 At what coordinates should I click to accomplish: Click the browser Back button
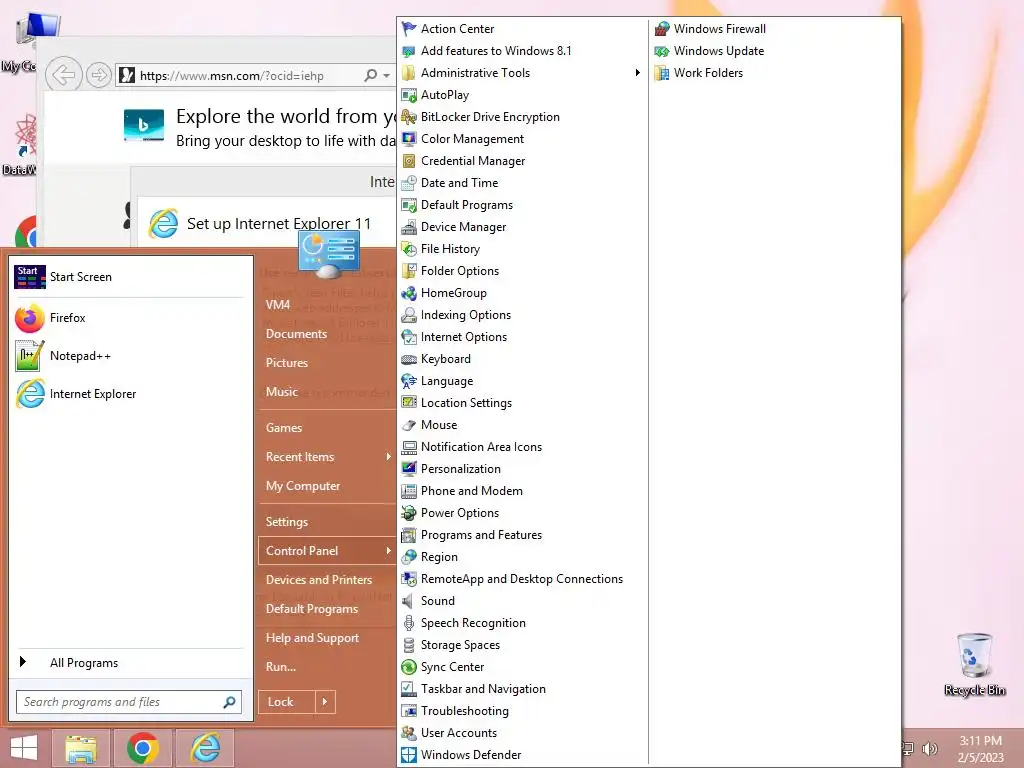(x=63, y=75)
